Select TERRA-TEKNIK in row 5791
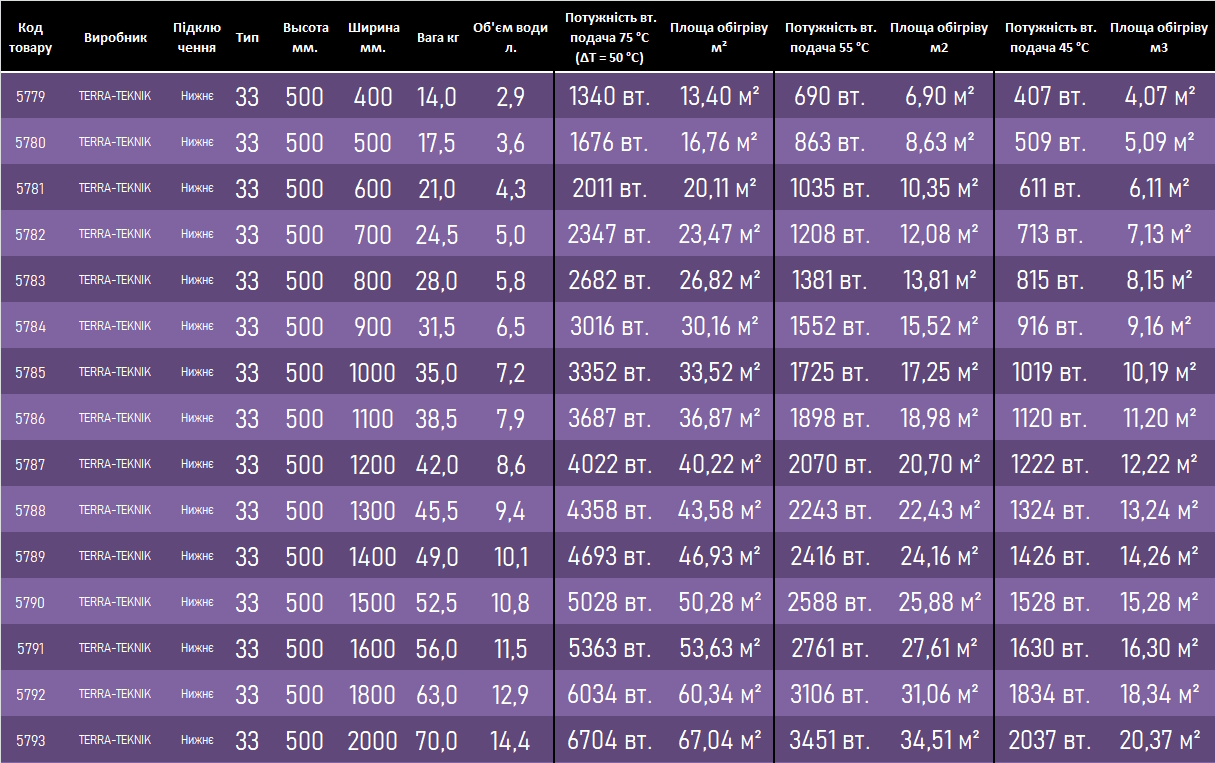 [x=115, y=649]
